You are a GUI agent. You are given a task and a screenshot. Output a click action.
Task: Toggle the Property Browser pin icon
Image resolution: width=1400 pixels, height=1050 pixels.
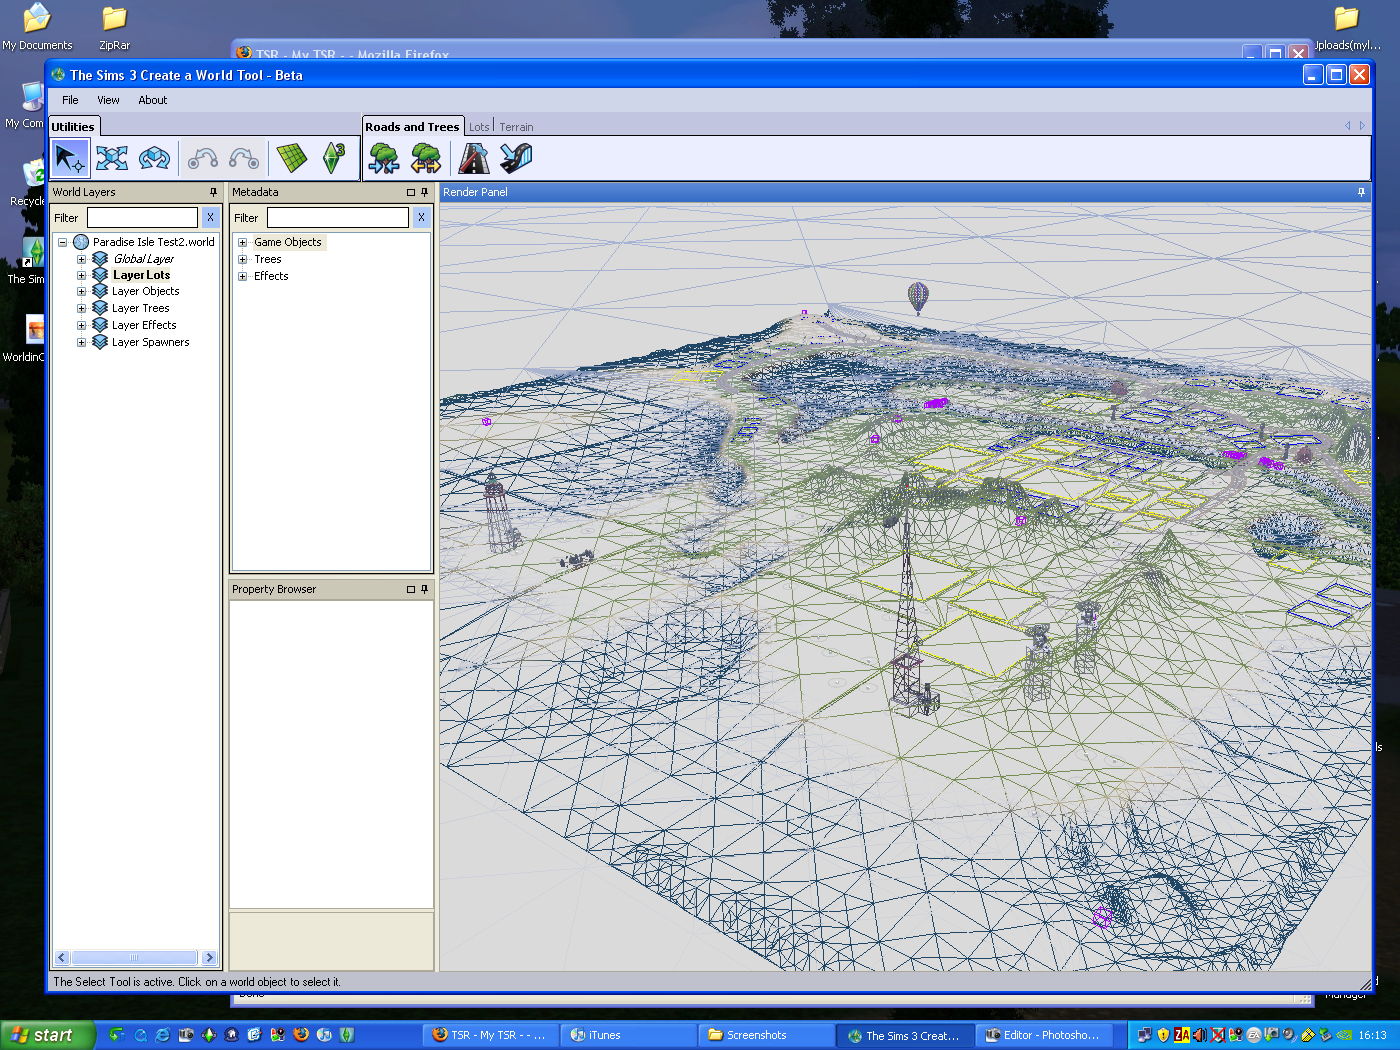click(424, 589)
